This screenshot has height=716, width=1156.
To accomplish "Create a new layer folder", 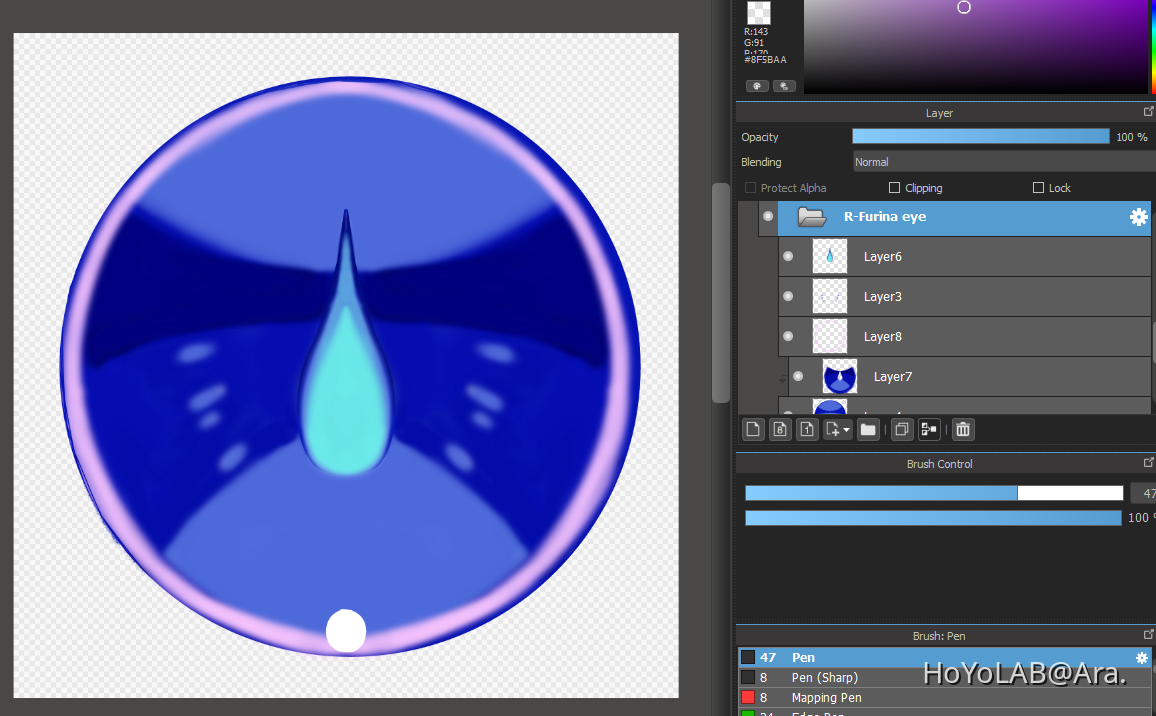I will click(x=868, y=429).
